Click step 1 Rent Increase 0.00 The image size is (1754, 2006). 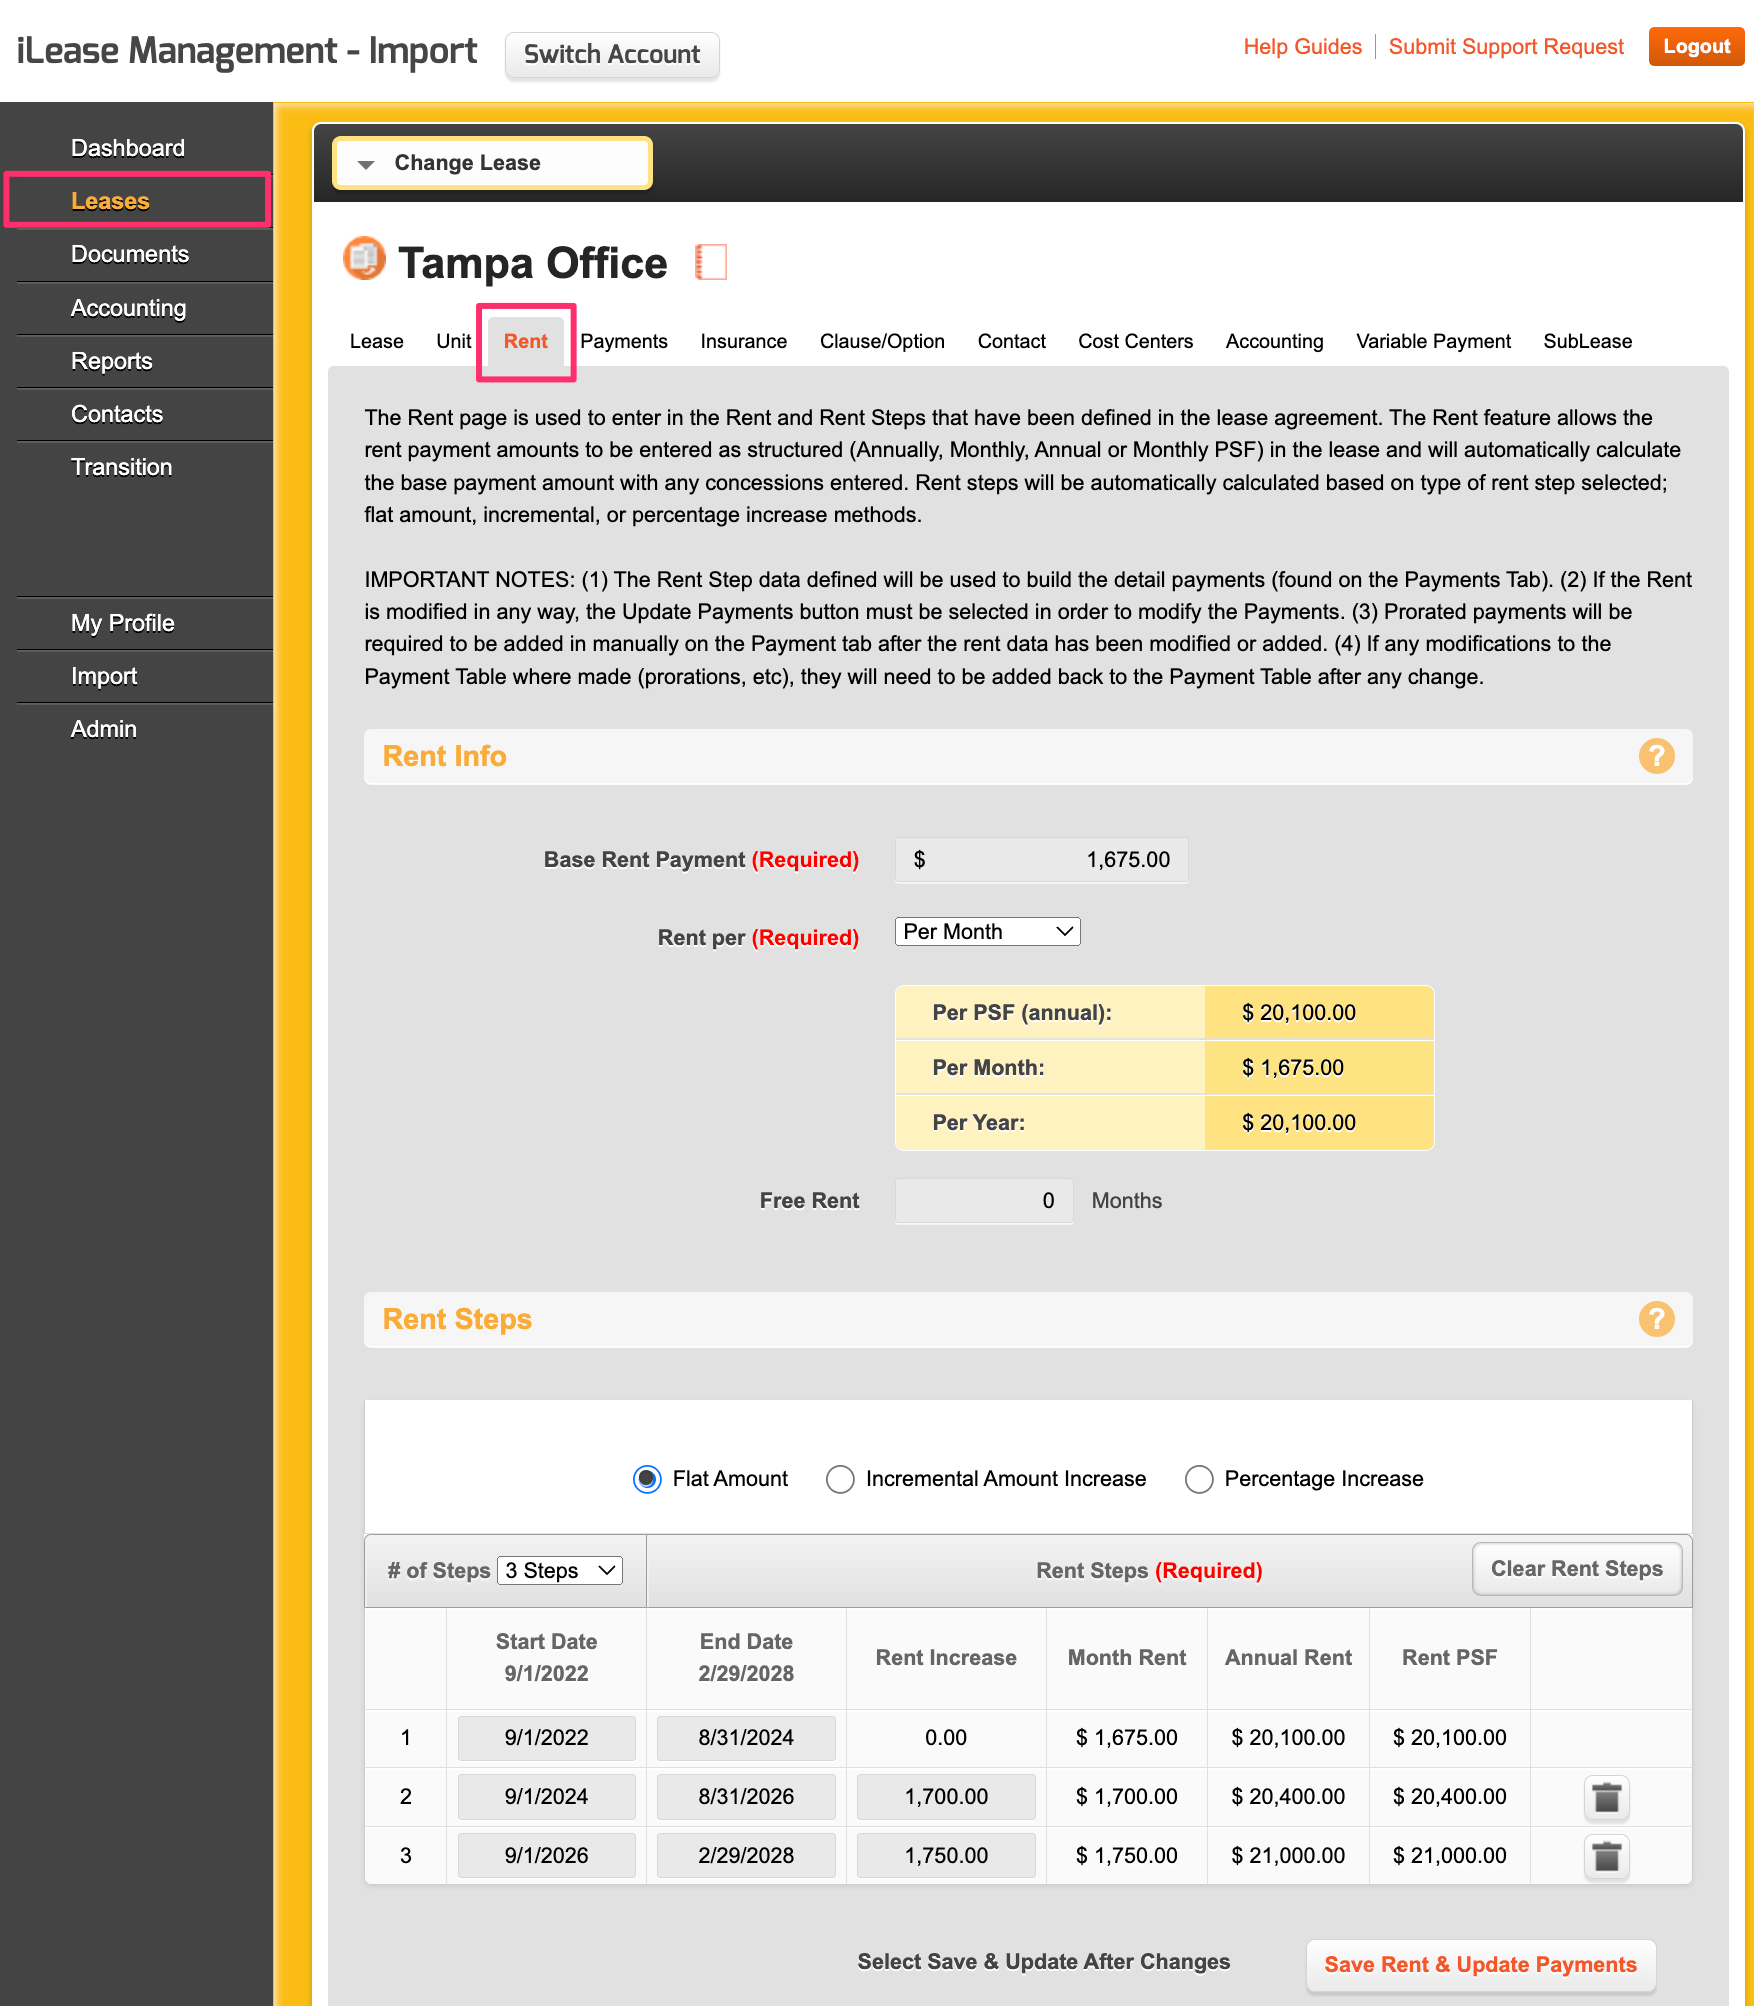pyautogui.click(x=946, y=1738)
